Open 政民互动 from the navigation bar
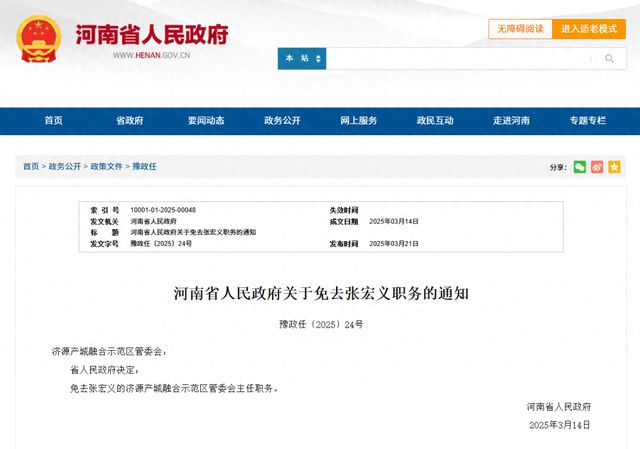640x449 pixels. click(435, 121)
